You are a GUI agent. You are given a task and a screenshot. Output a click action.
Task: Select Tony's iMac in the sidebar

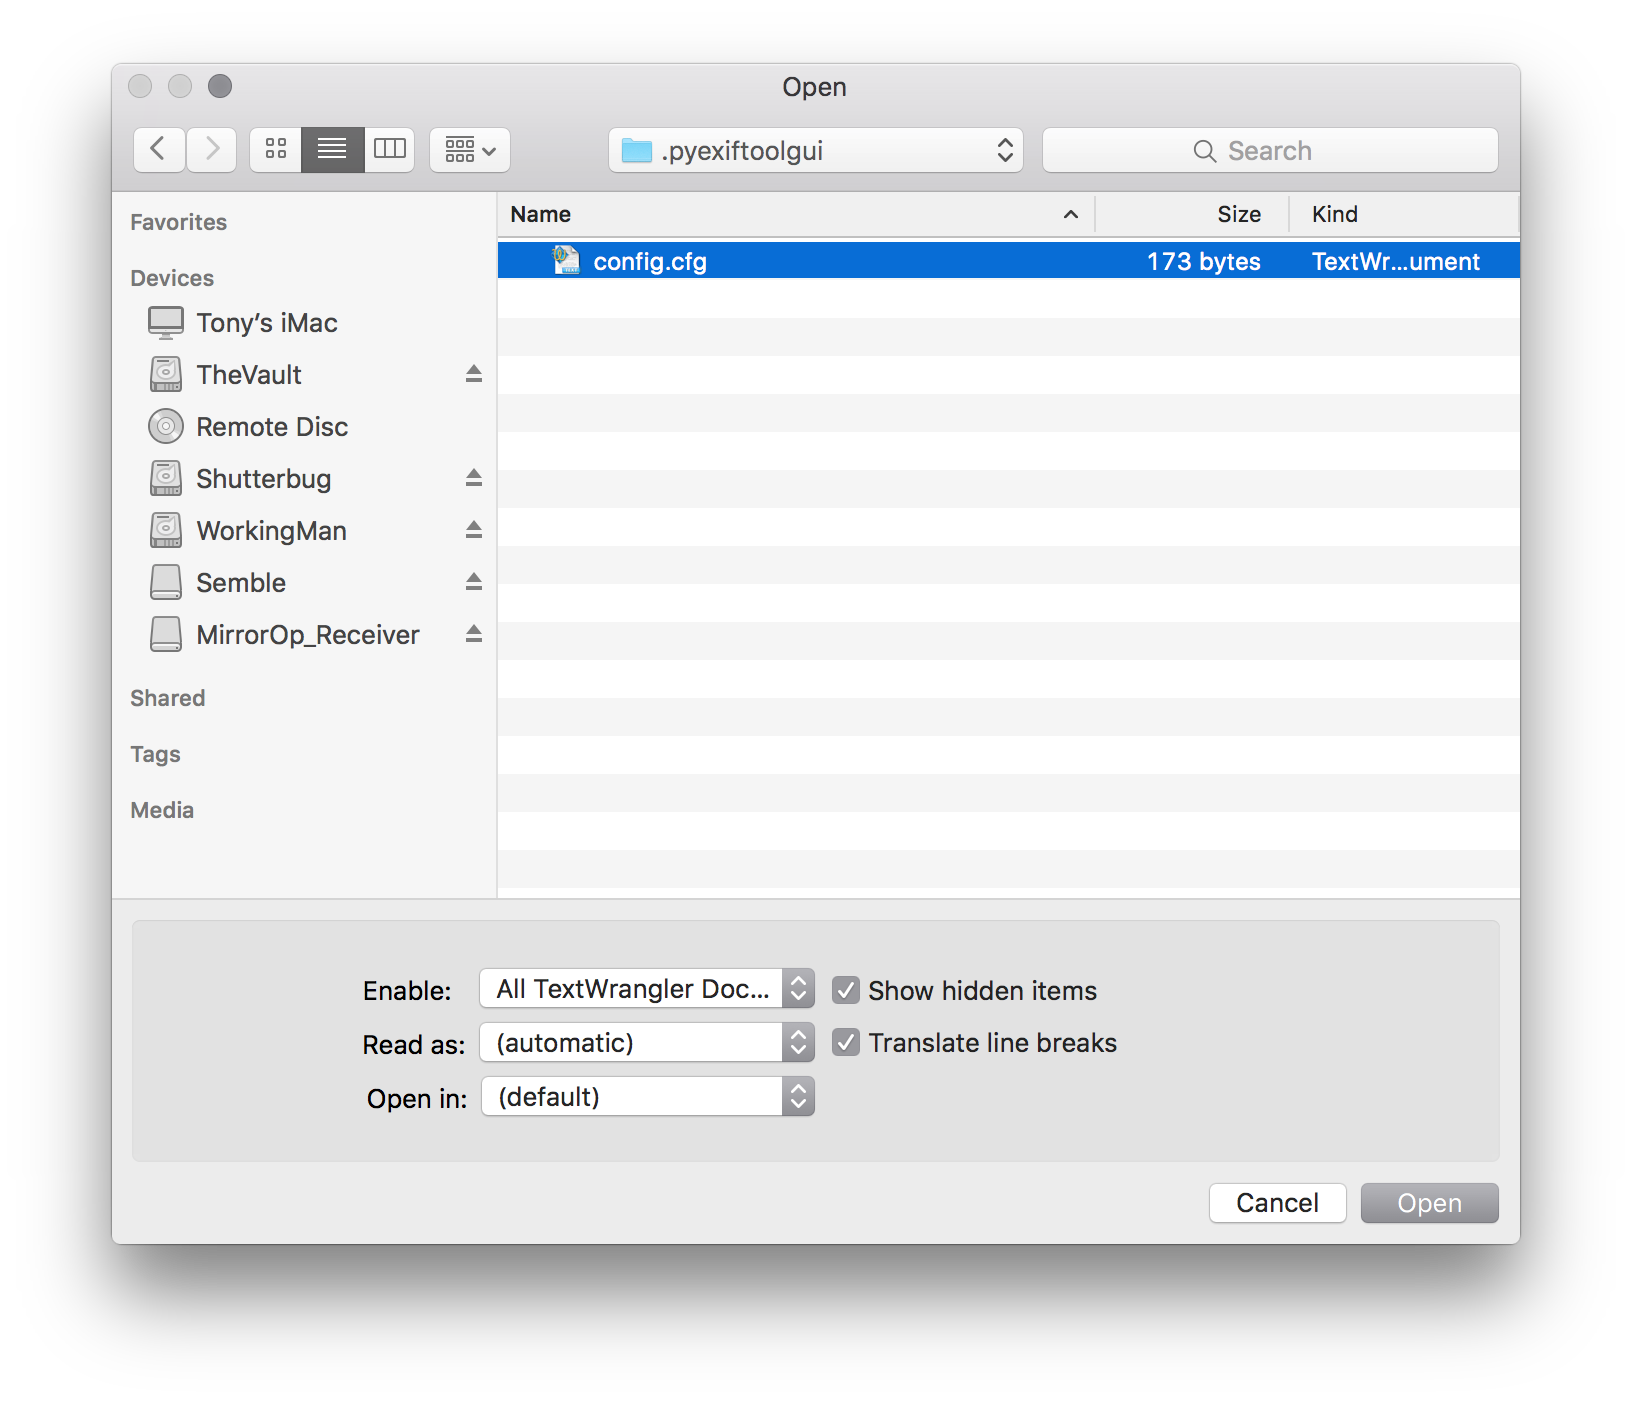point(304,323)
